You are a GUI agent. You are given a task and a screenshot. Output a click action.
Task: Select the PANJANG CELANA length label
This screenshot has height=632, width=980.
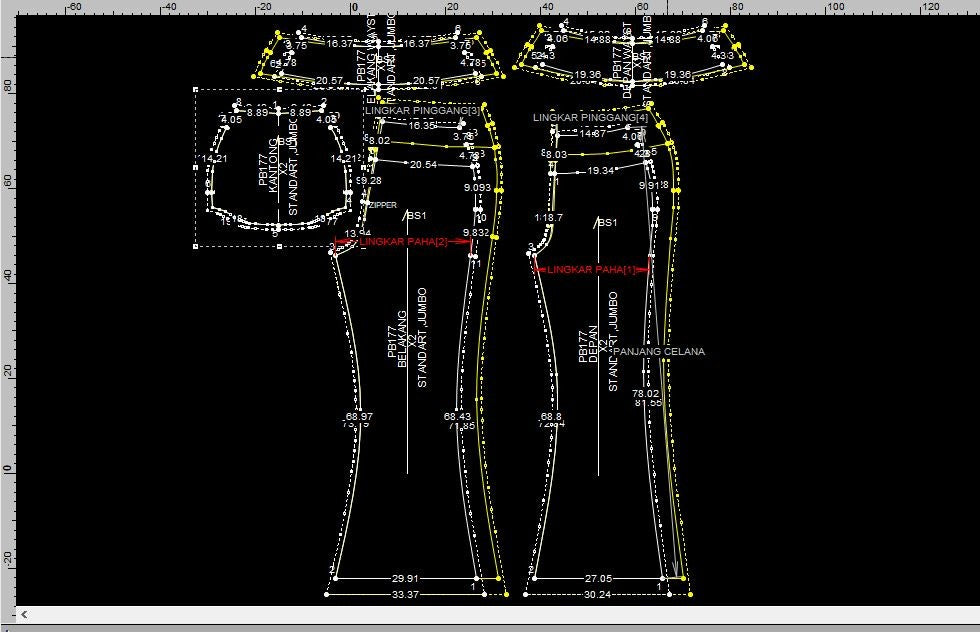pyautogui.click(x=659, y=352)
